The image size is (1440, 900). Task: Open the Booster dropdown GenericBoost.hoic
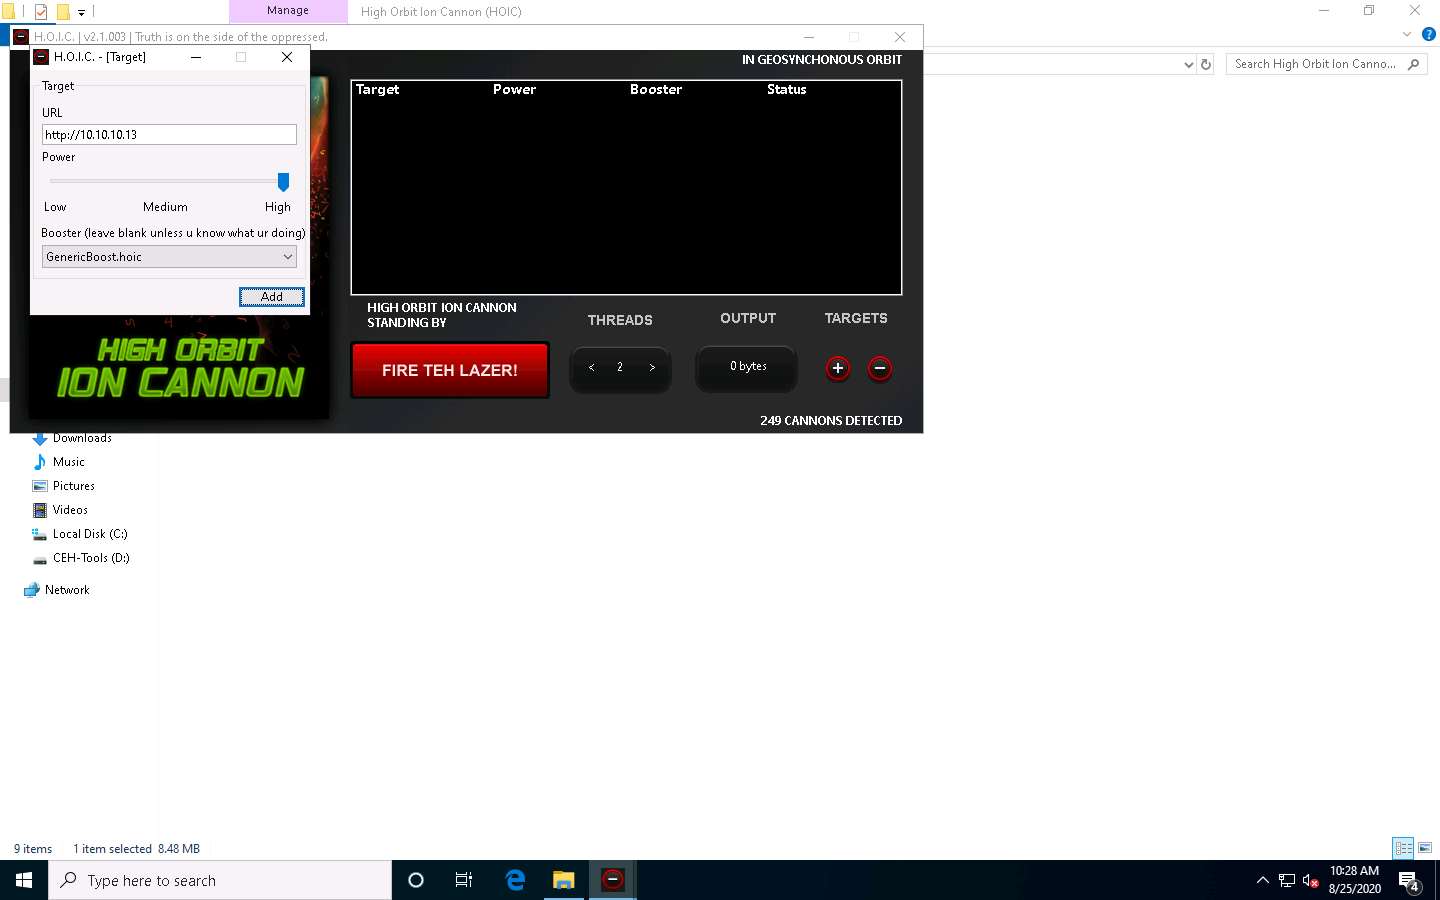169,257
